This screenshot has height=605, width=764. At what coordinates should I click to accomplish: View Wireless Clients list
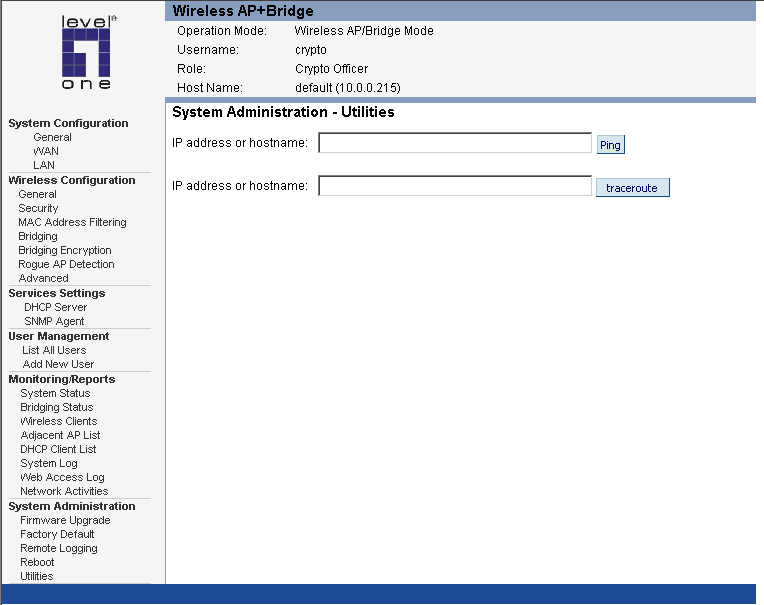58,421
